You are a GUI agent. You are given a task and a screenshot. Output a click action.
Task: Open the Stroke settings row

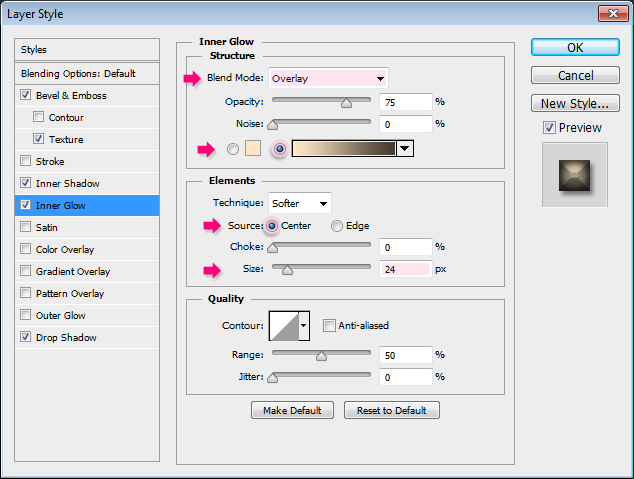click(x=50, y=161)
